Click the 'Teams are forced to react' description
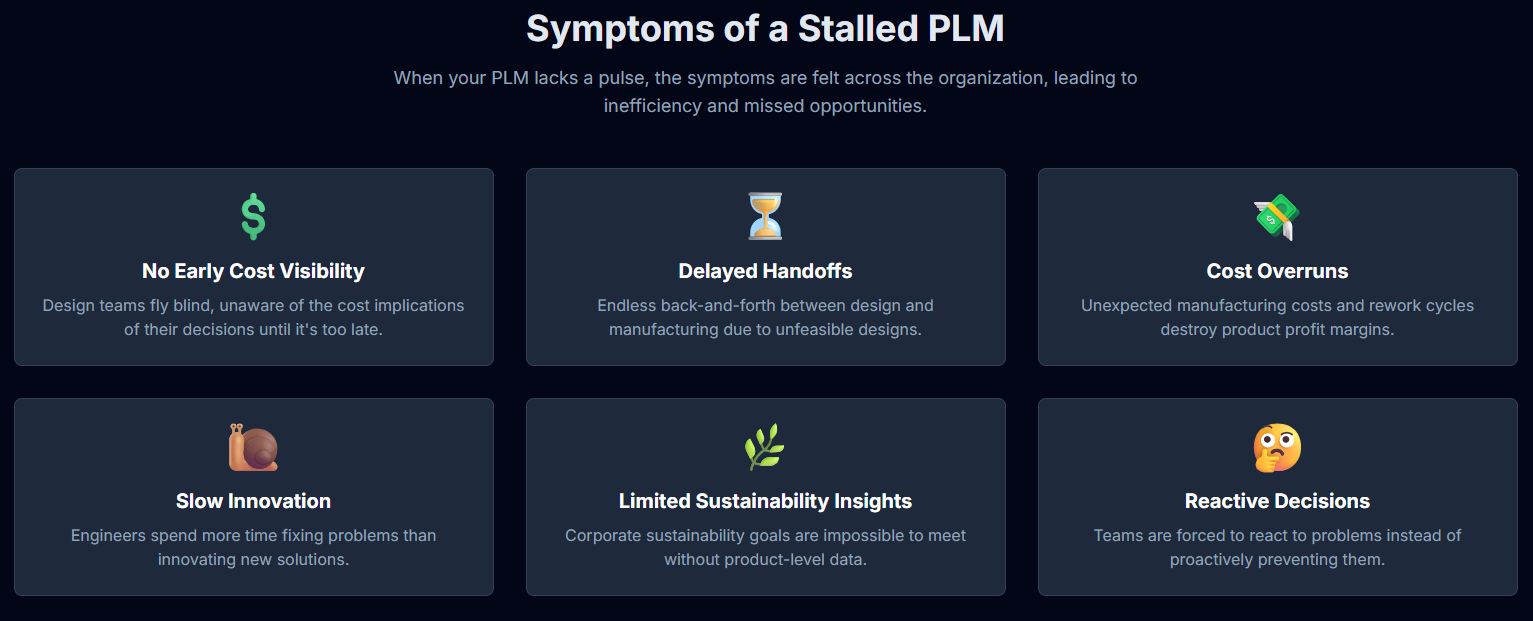The image size is (1533, 621). [1277, 547]
